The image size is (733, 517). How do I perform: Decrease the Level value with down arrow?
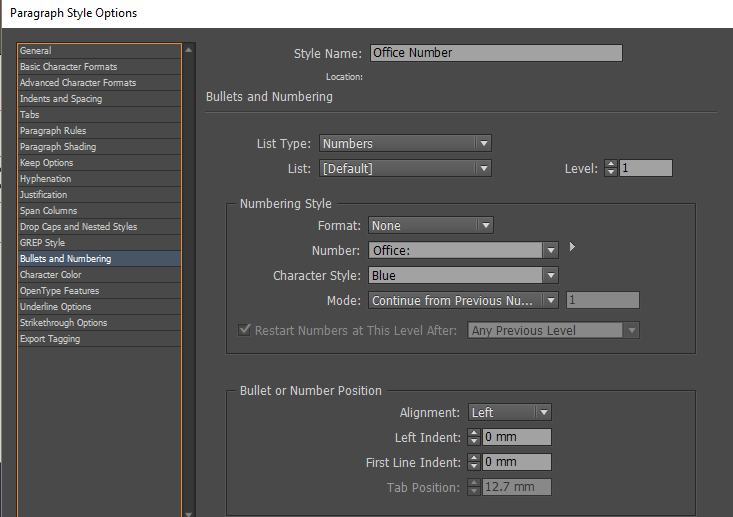pyautogui.click(x=611, y=172)
